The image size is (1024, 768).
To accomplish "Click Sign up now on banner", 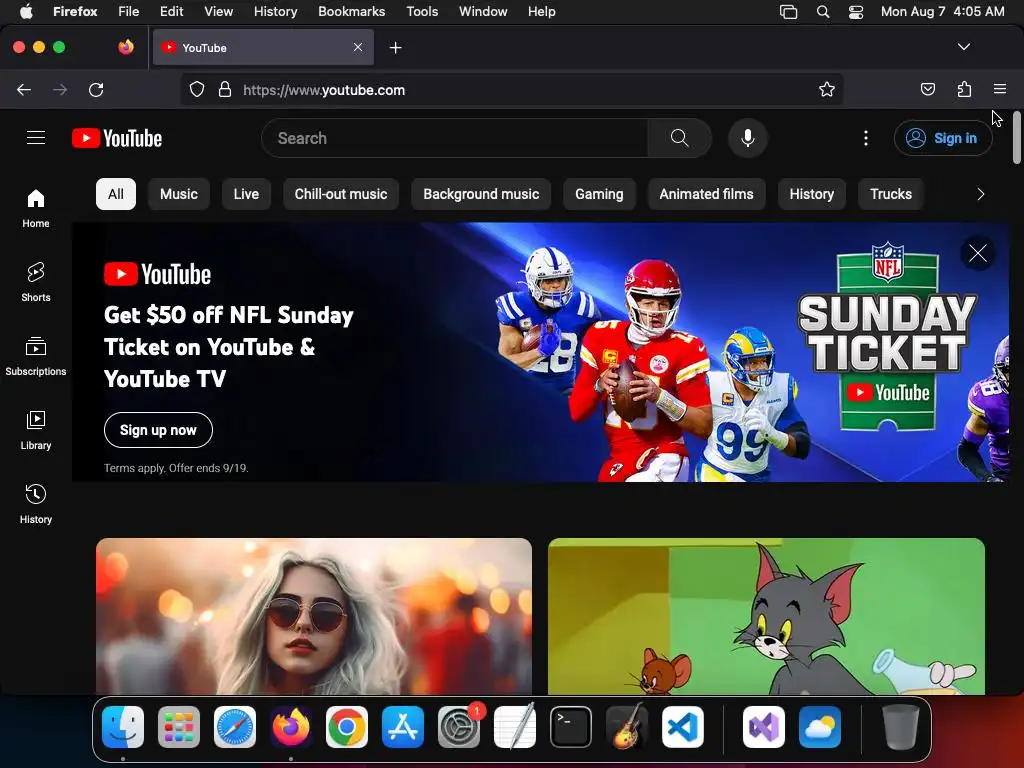I will click(x=158, y=430).
